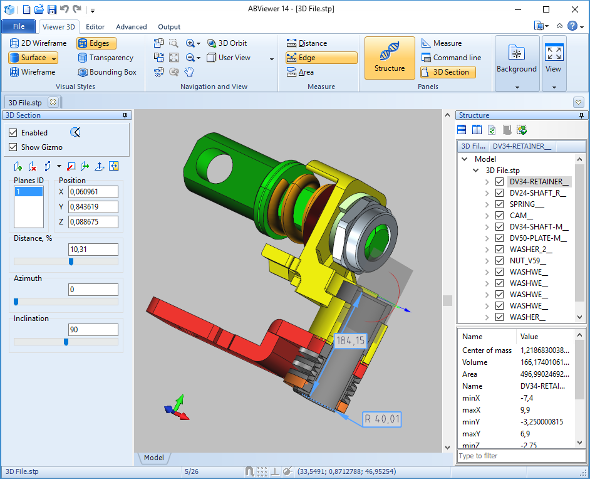Click the Save icon in quick access toolbar
This screenshot has height=479, width=590.
click(x=52, y=9)
